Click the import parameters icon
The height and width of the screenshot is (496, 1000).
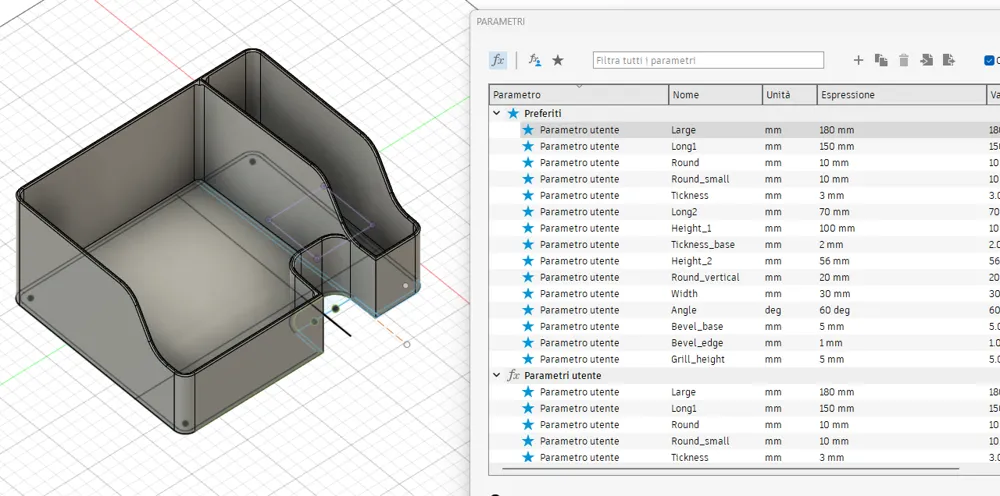tap(927, 60)
